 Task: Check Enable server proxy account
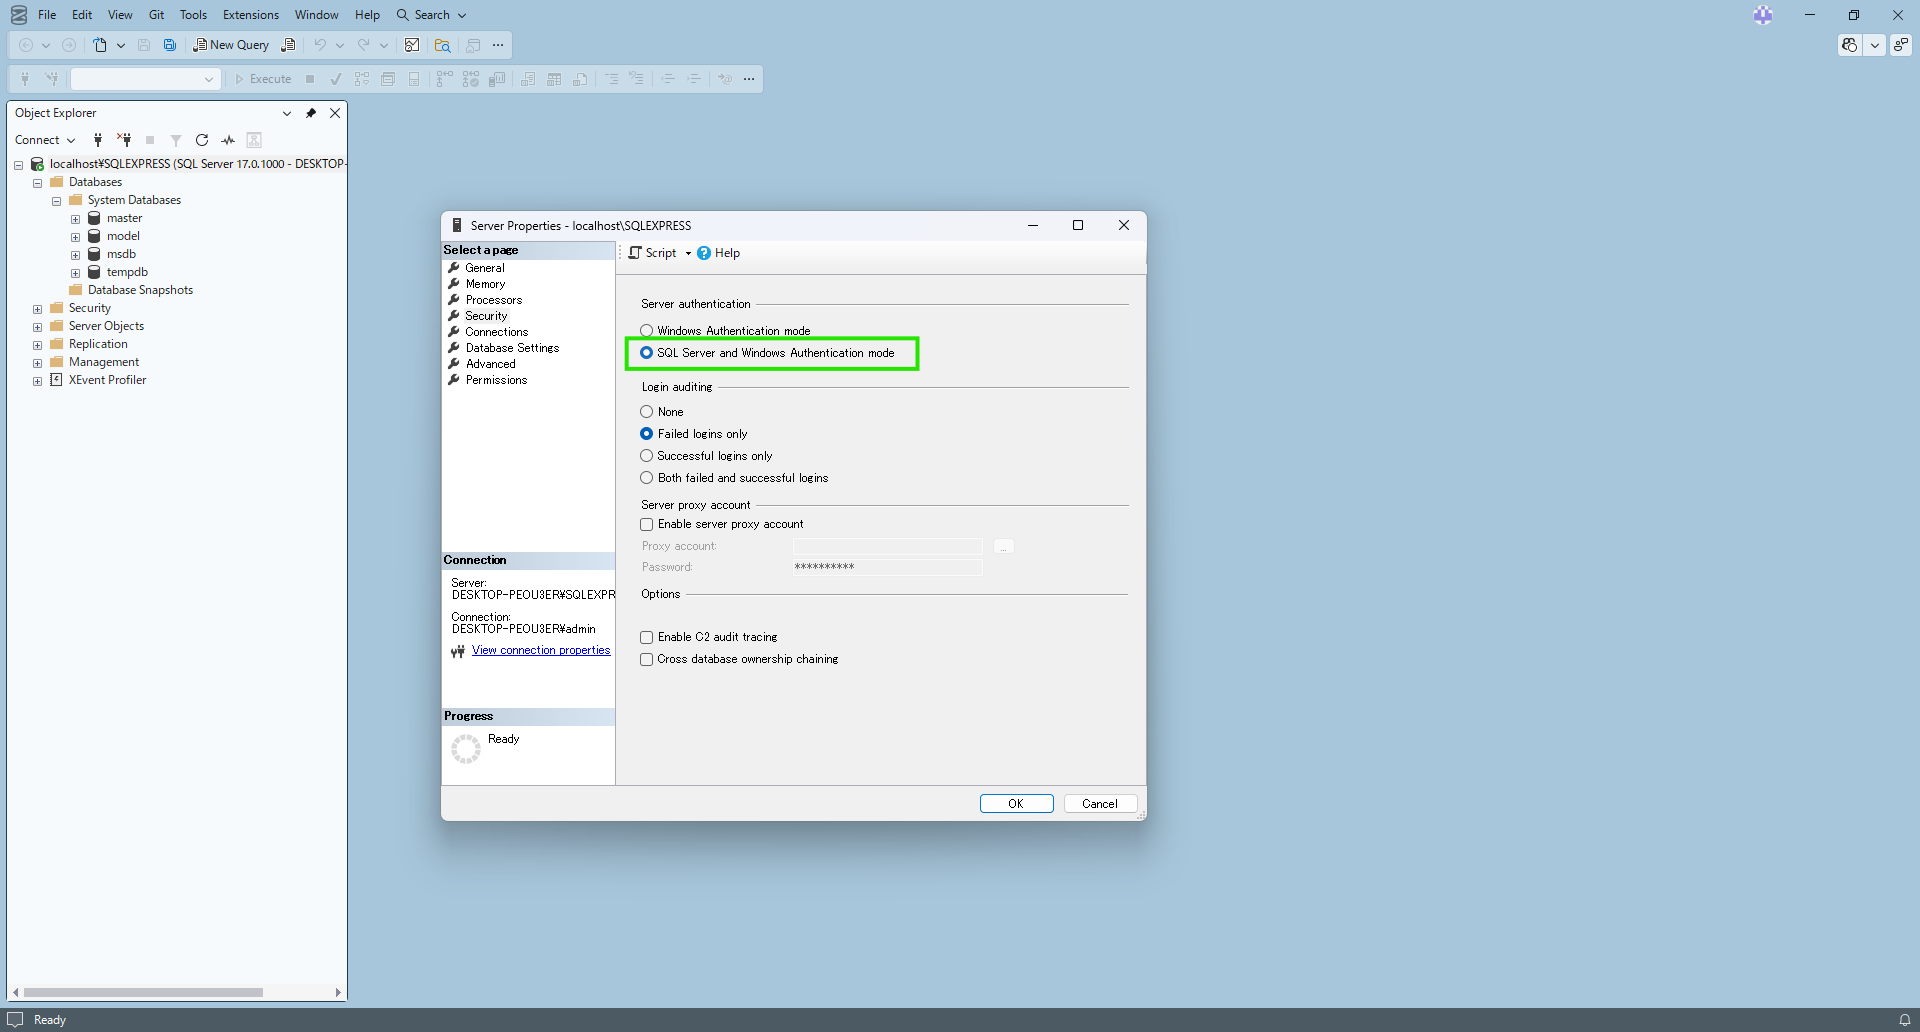tap(647, 524)
